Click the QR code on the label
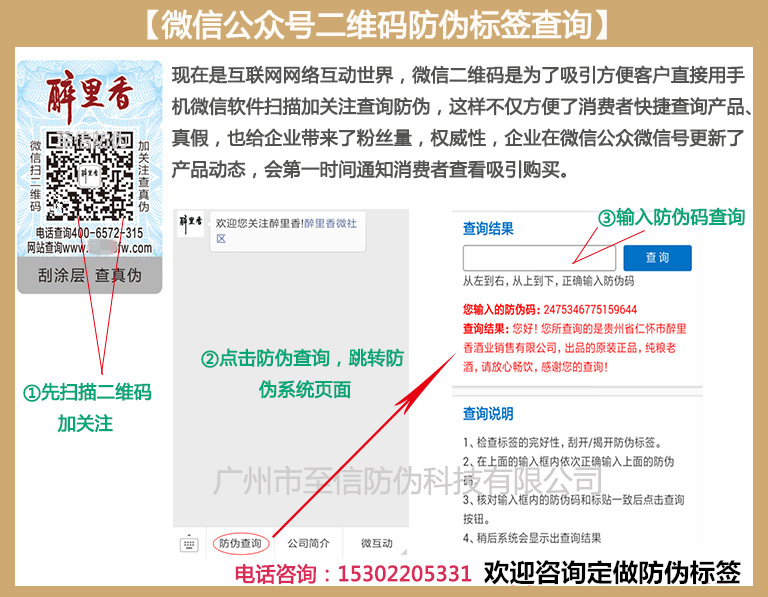This screenshot has height=597, width=768. pyautogui.click(x=89, y=176)
